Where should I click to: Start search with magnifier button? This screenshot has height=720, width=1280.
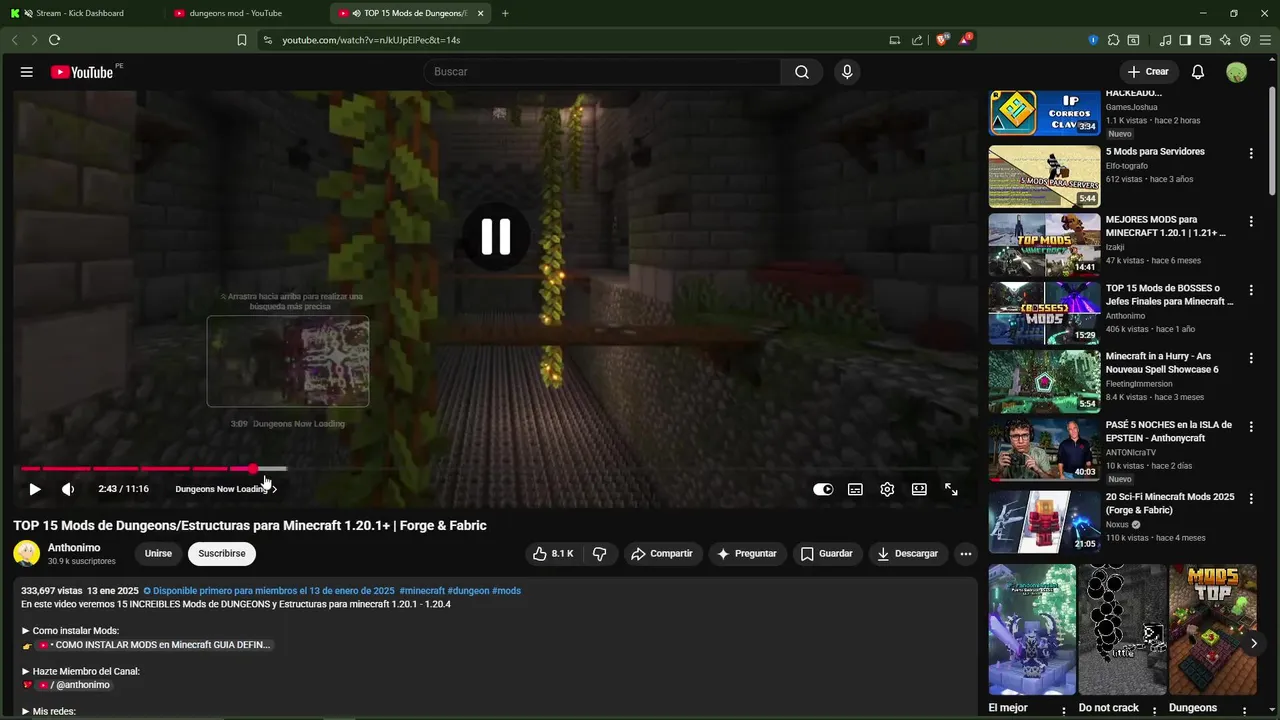(802, 72)
